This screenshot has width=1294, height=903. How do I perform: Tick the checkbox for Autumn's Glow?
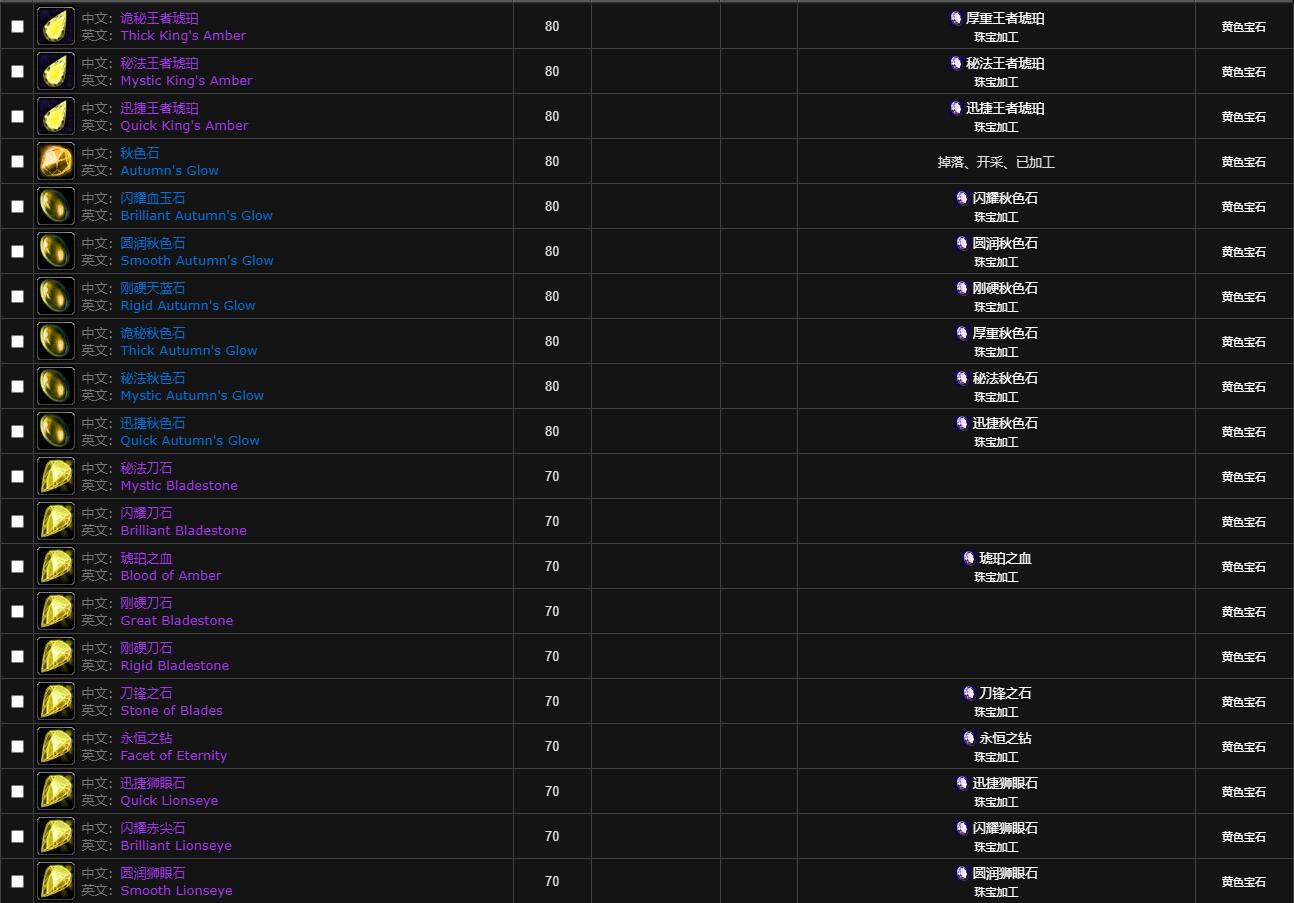(x=17, y=162)
